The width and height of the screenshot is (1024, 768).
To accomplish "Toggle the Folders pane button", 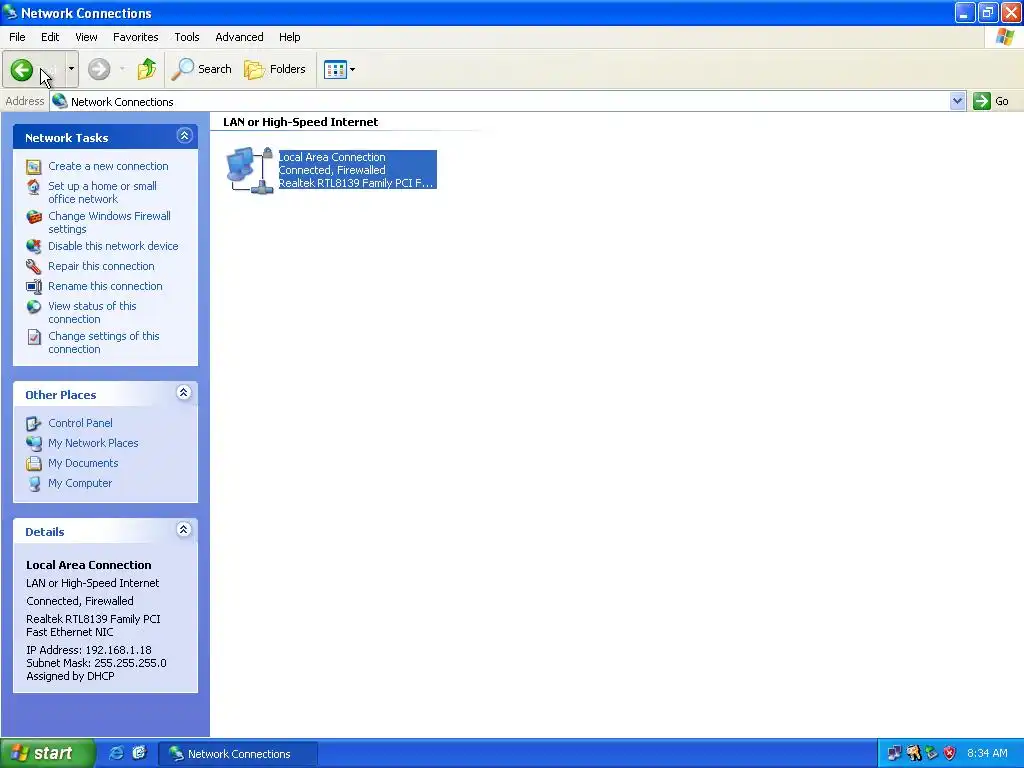I will (275, 69).
